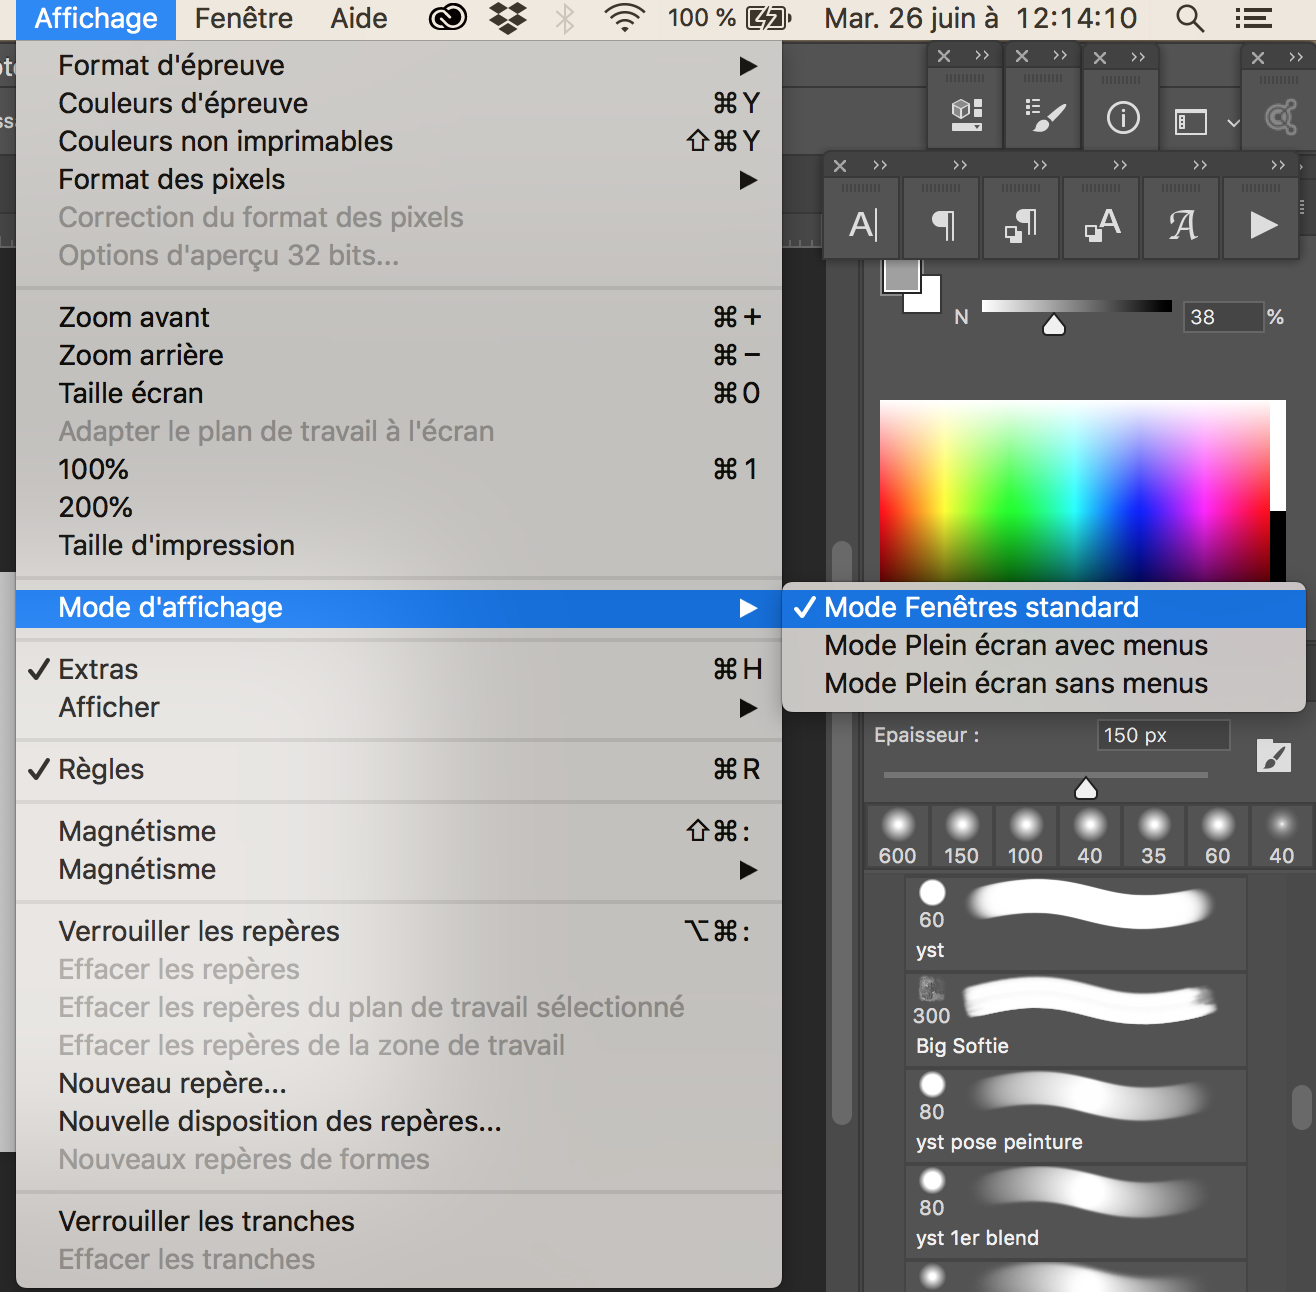The height and width of the screenshot is (1292, 1316).
Task: Open the Brush Settings panel icon
Action: click(1044, 116)
